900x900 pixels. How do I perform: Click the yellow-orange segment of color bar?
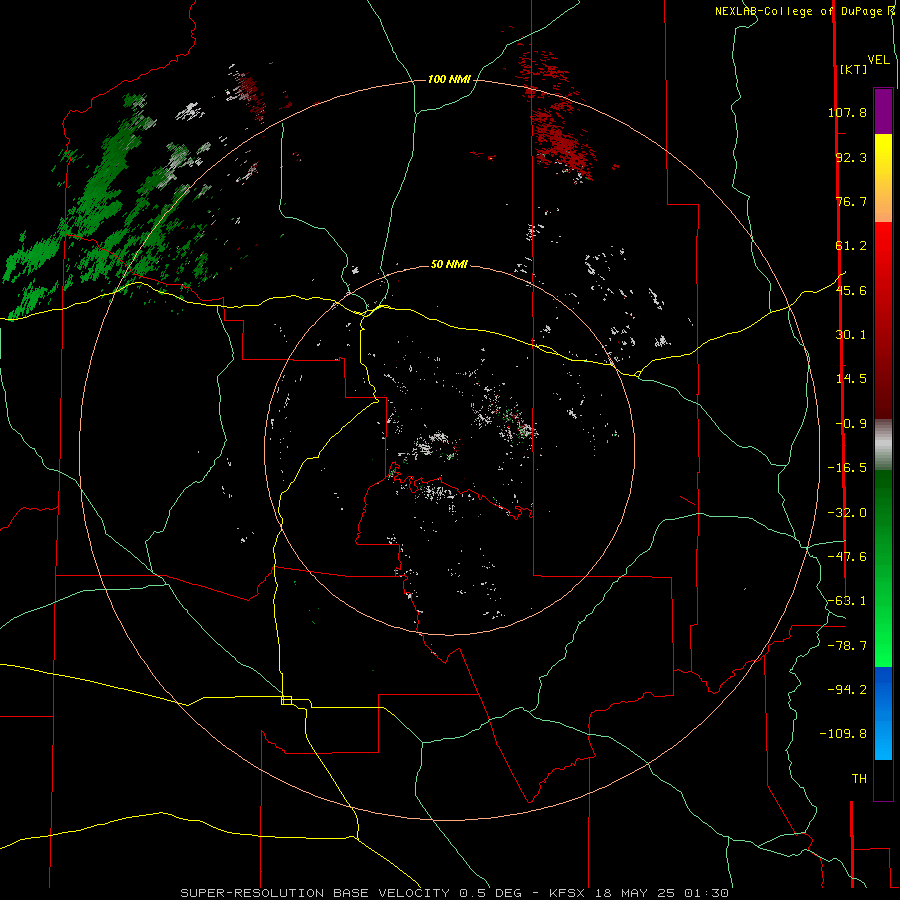tap(883, 178)
